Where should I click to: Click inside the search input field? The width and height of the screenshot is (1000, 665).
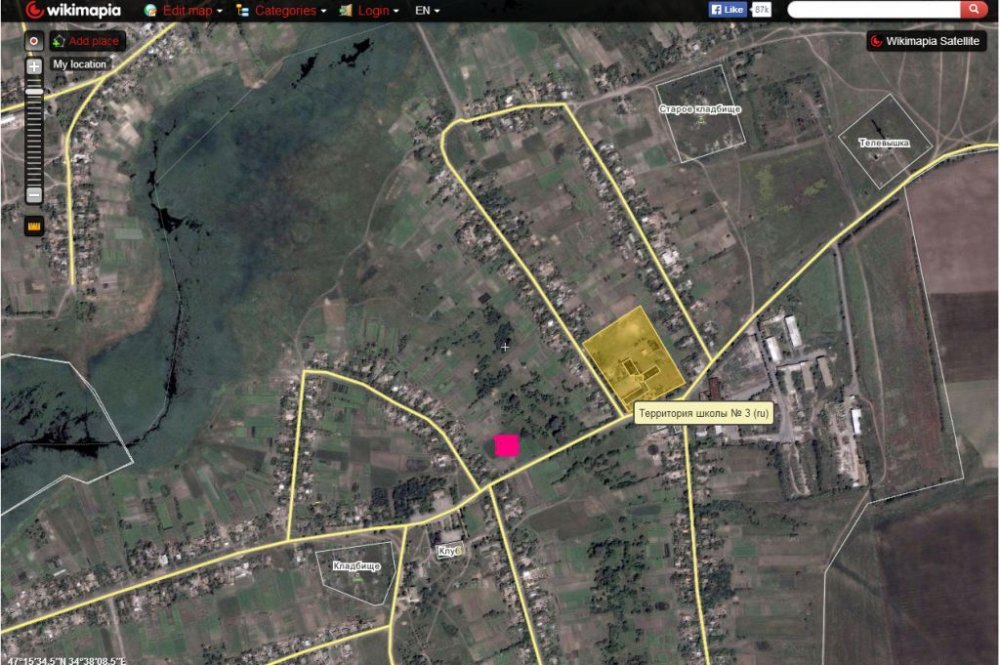pyautogui.click(x=873, y=10)
